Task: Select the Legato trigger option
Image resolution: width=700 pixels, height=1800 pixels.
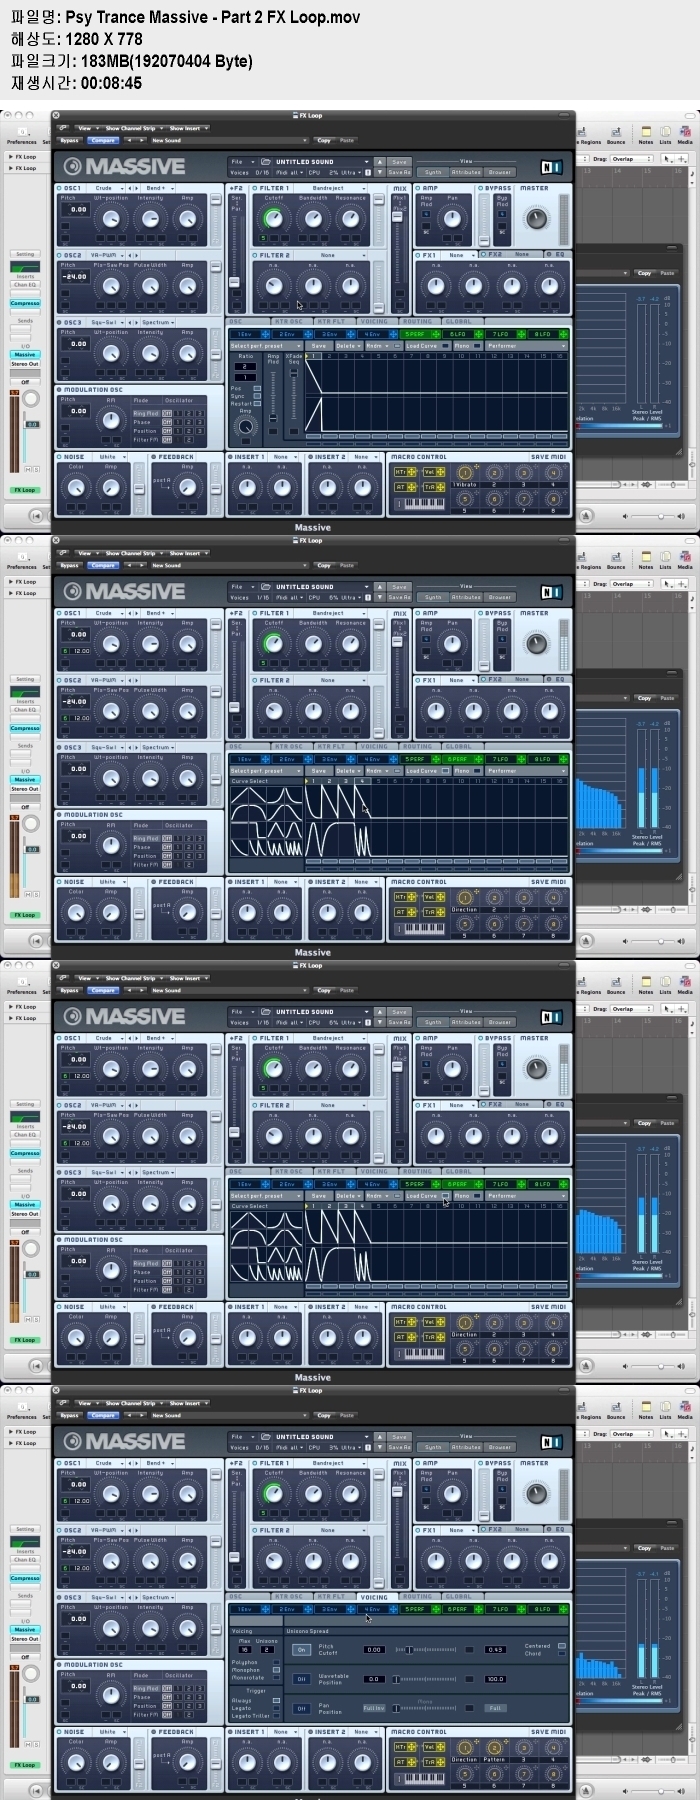Action: [x=277, y=1708]
